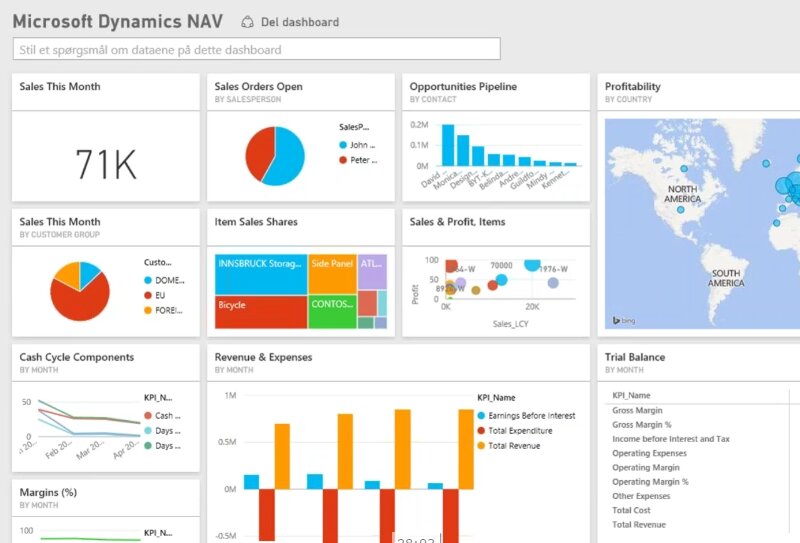Viewport: 800px width, 543px height.
Task: Click the tallest bar in Opportunities Pipeline
Action: (x=449, y=145)
